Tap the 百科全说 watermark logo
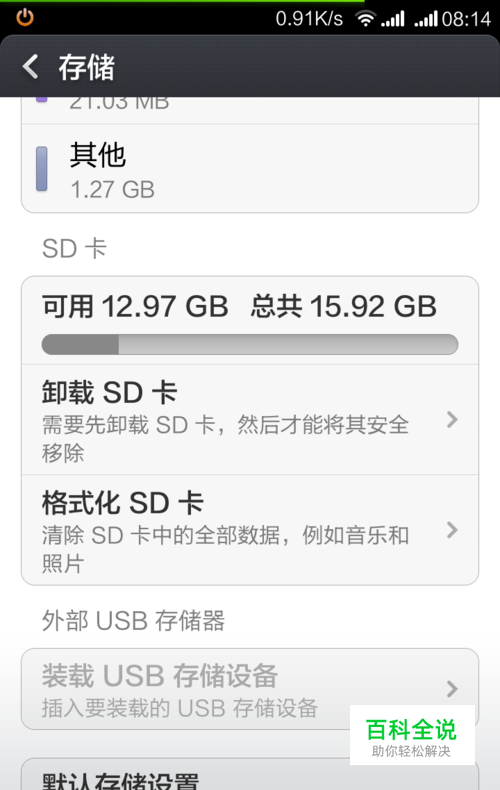This screenshot has width=500, height=790. pos(412,736)
